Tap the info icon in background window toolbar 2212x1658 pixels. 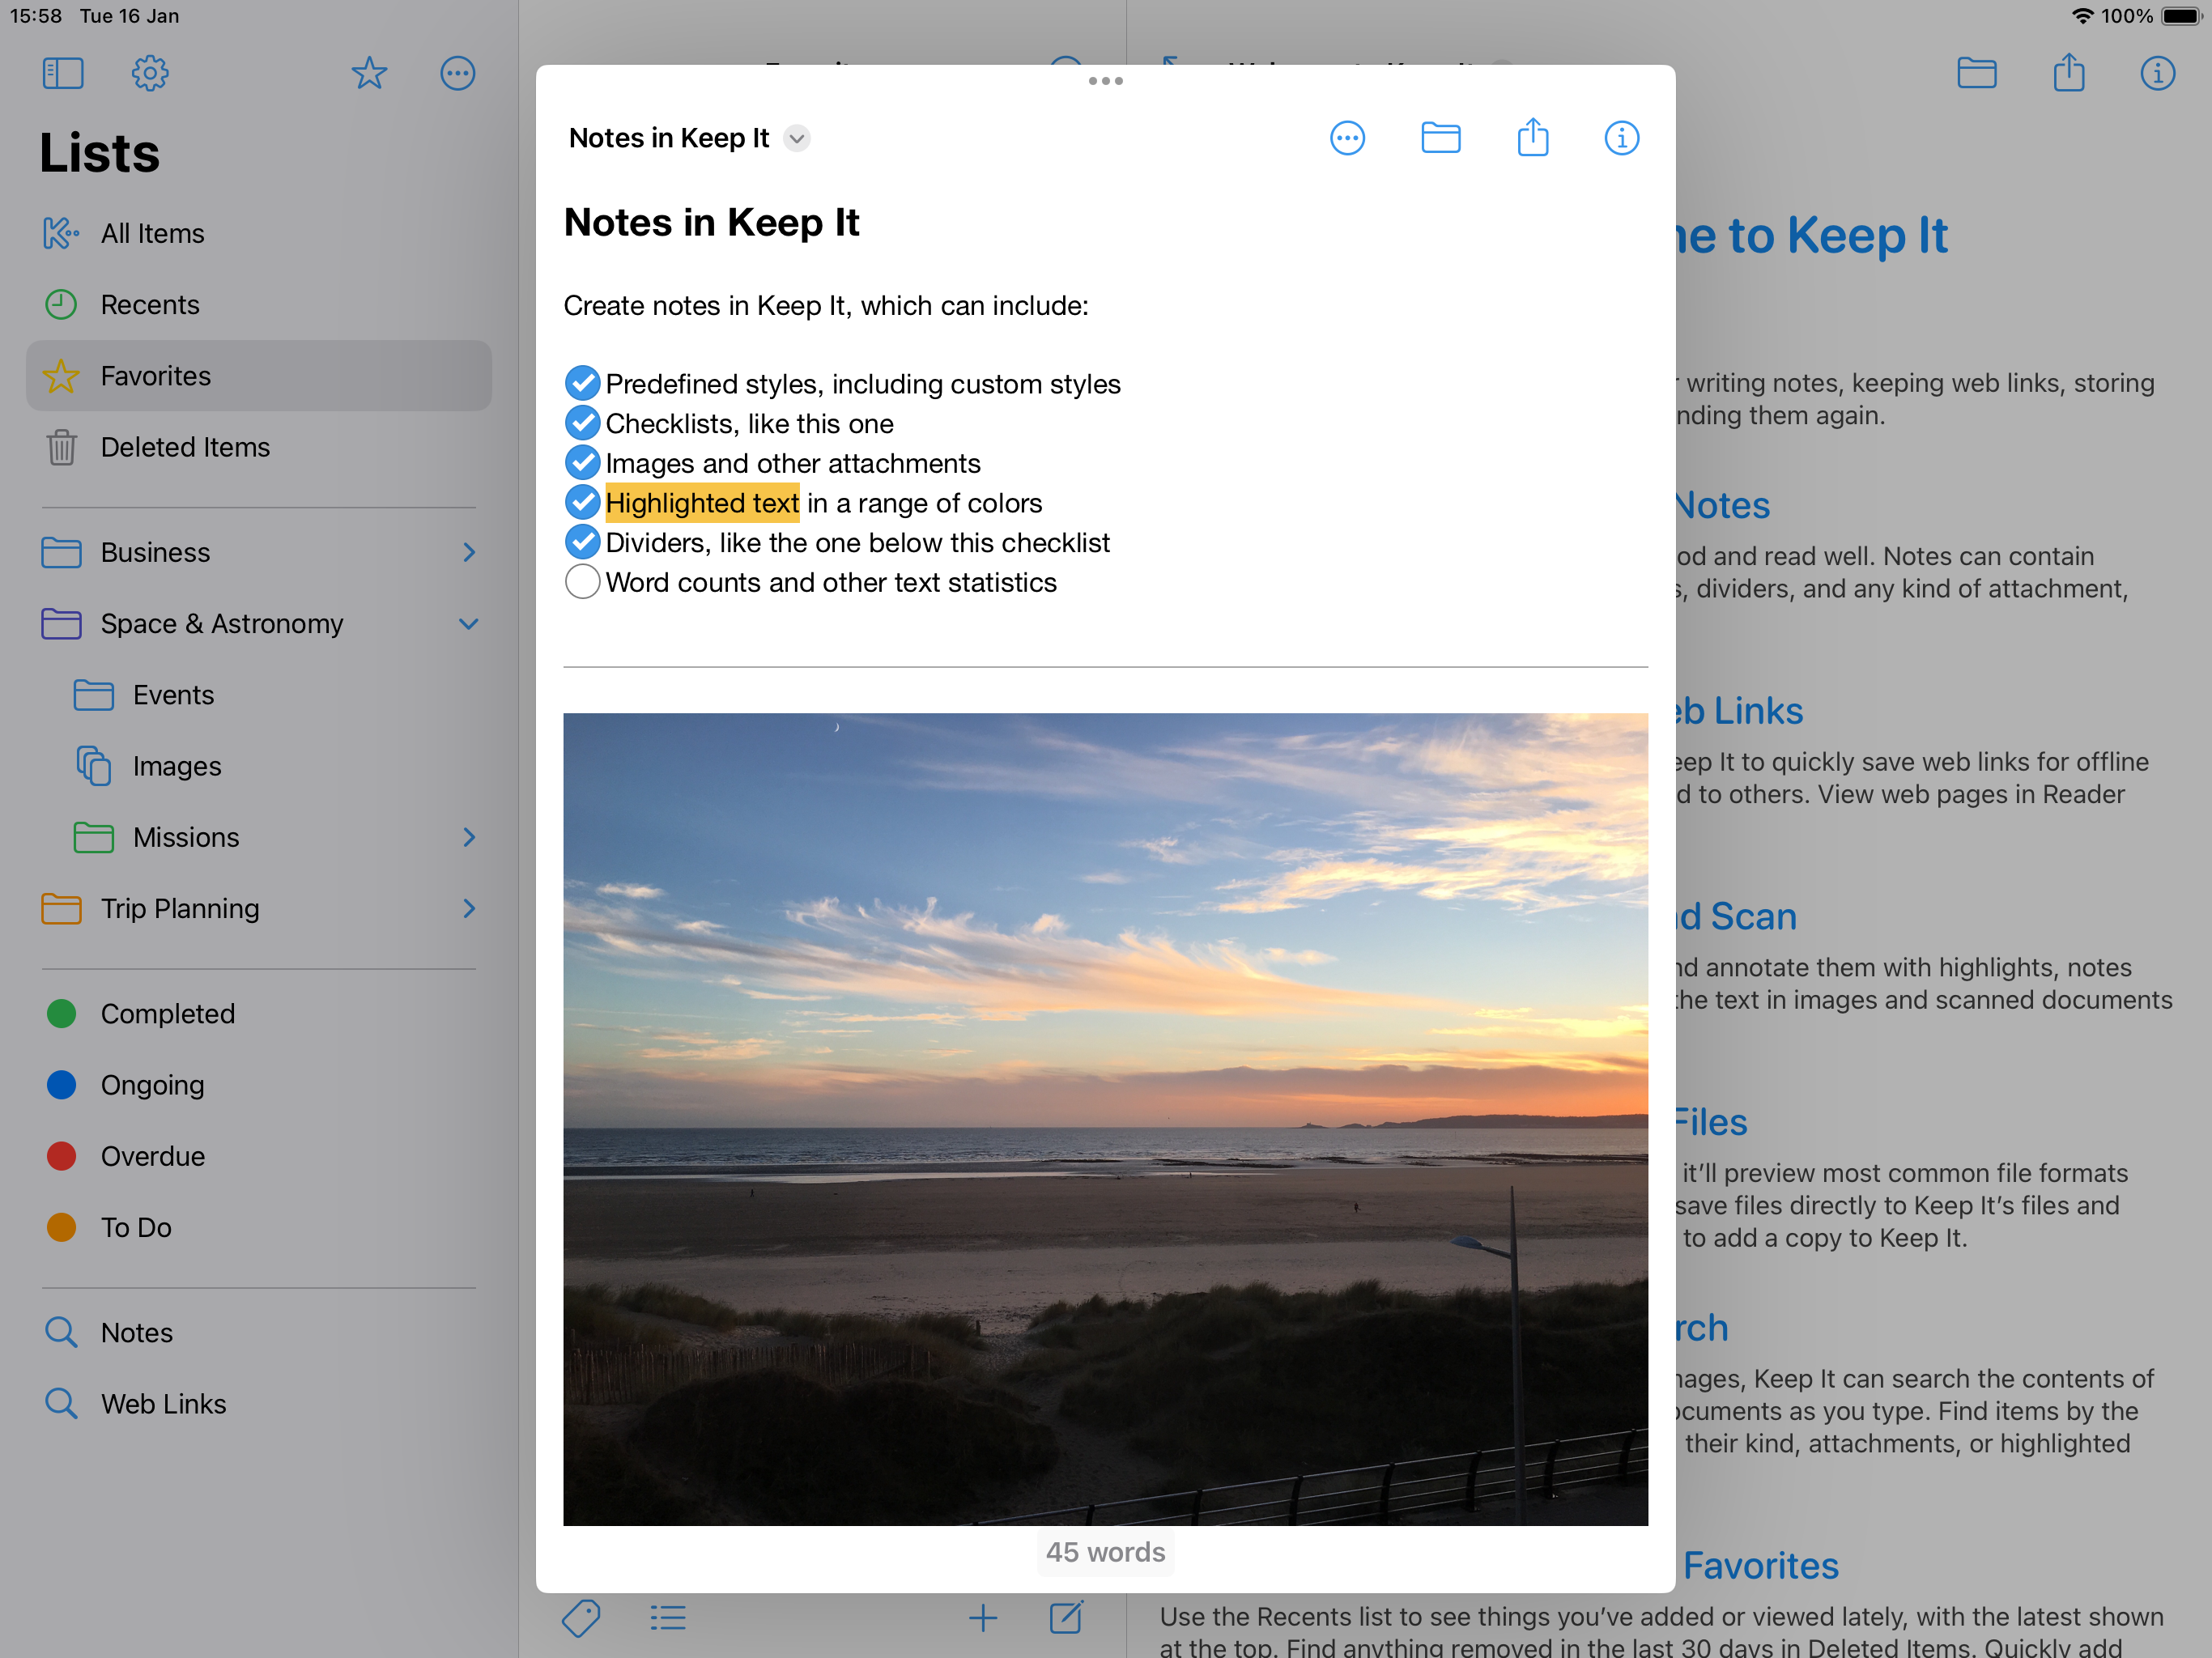[2157, 73]
